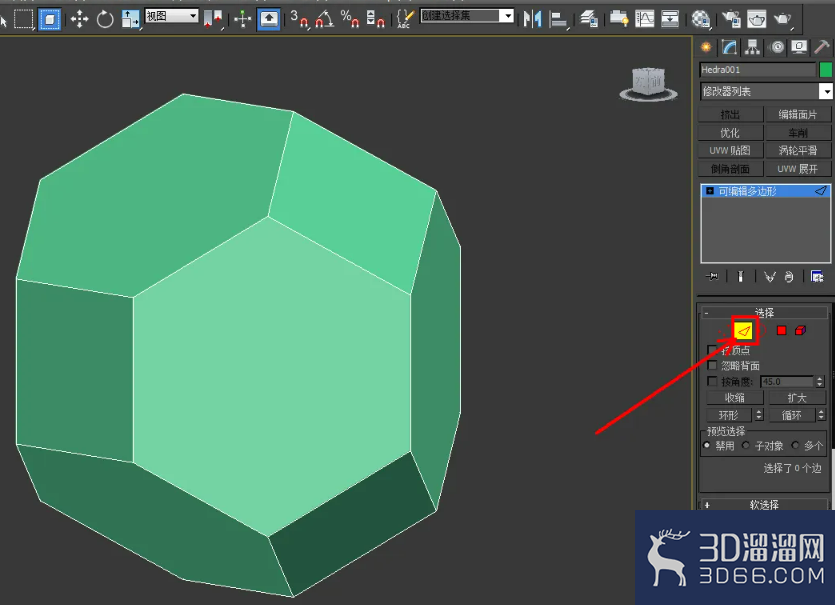Click the 按角度 value spinner arrows

pyautogui.click(x=820, y=381)
